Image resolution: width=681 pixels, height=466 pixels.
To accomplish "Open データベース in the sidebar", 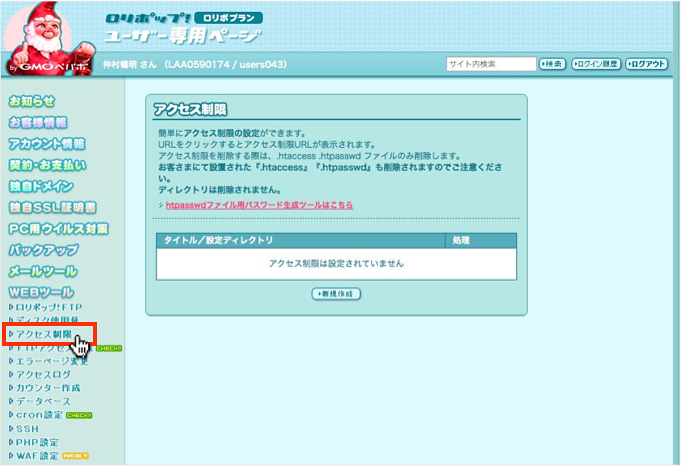I will 43,402.
